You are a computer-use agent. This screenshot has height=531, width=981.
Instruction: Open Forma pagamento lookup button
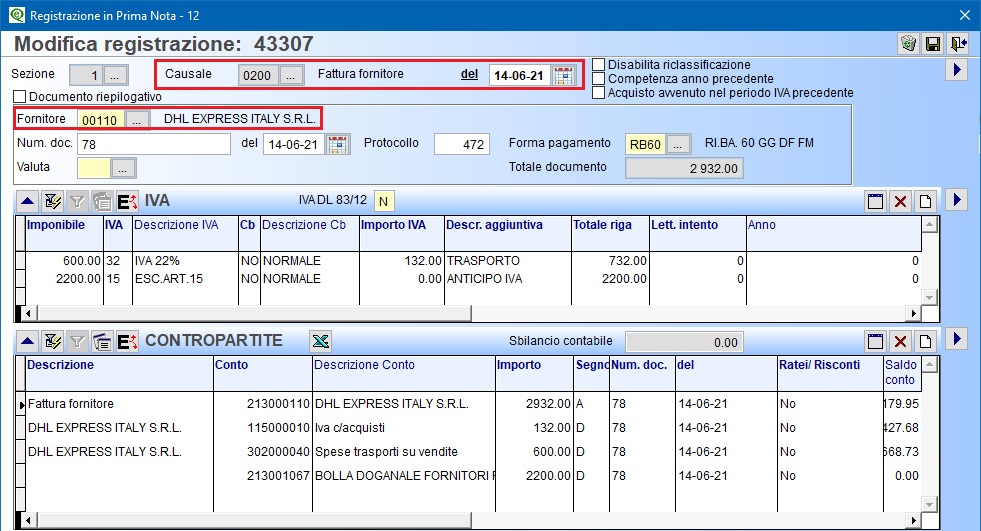click(680, 144)
